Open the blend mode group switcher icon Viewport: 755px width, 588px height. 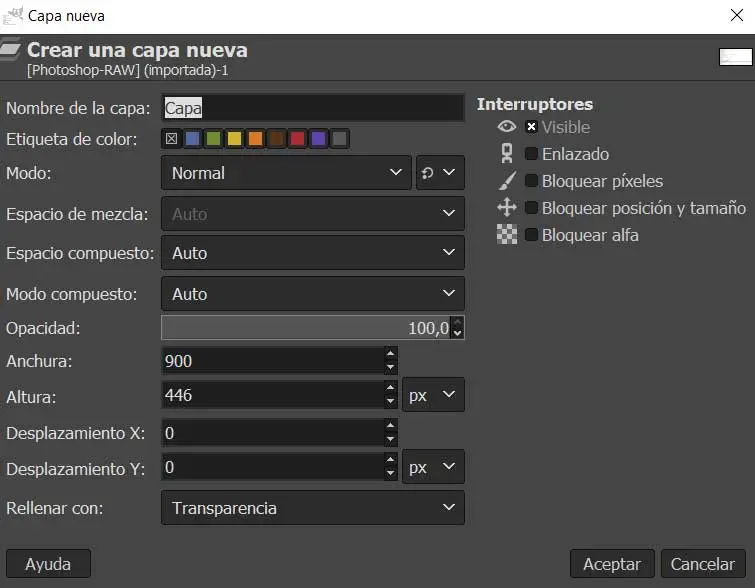pos(440,173)
